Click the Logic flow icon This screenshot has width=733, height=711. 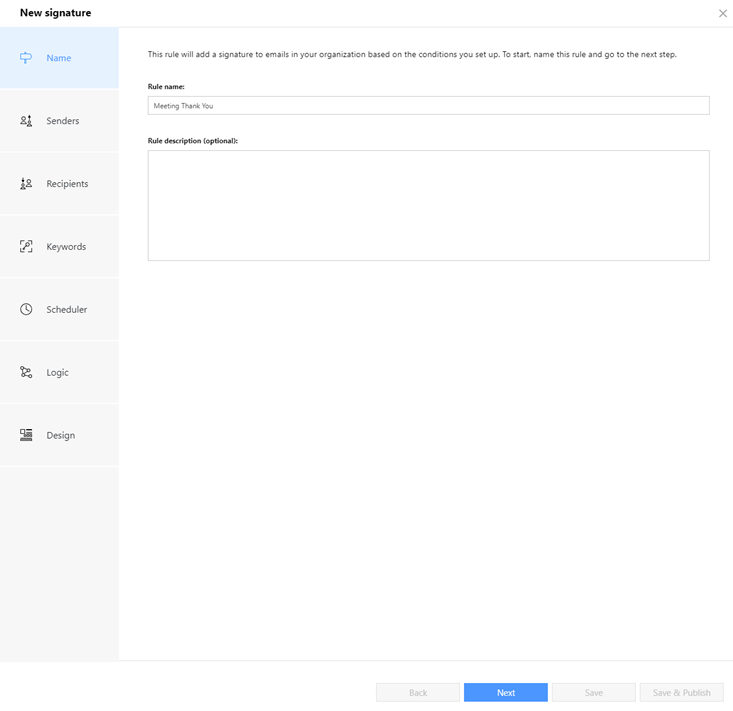coord(26,373)
